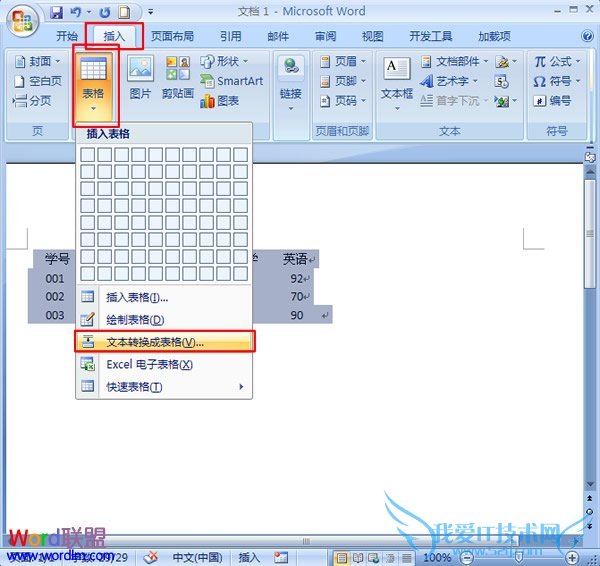Click the vertical scrollbar thumb
Image resolution: width=600 pixels, height=566 pixels.
(590, 233)
